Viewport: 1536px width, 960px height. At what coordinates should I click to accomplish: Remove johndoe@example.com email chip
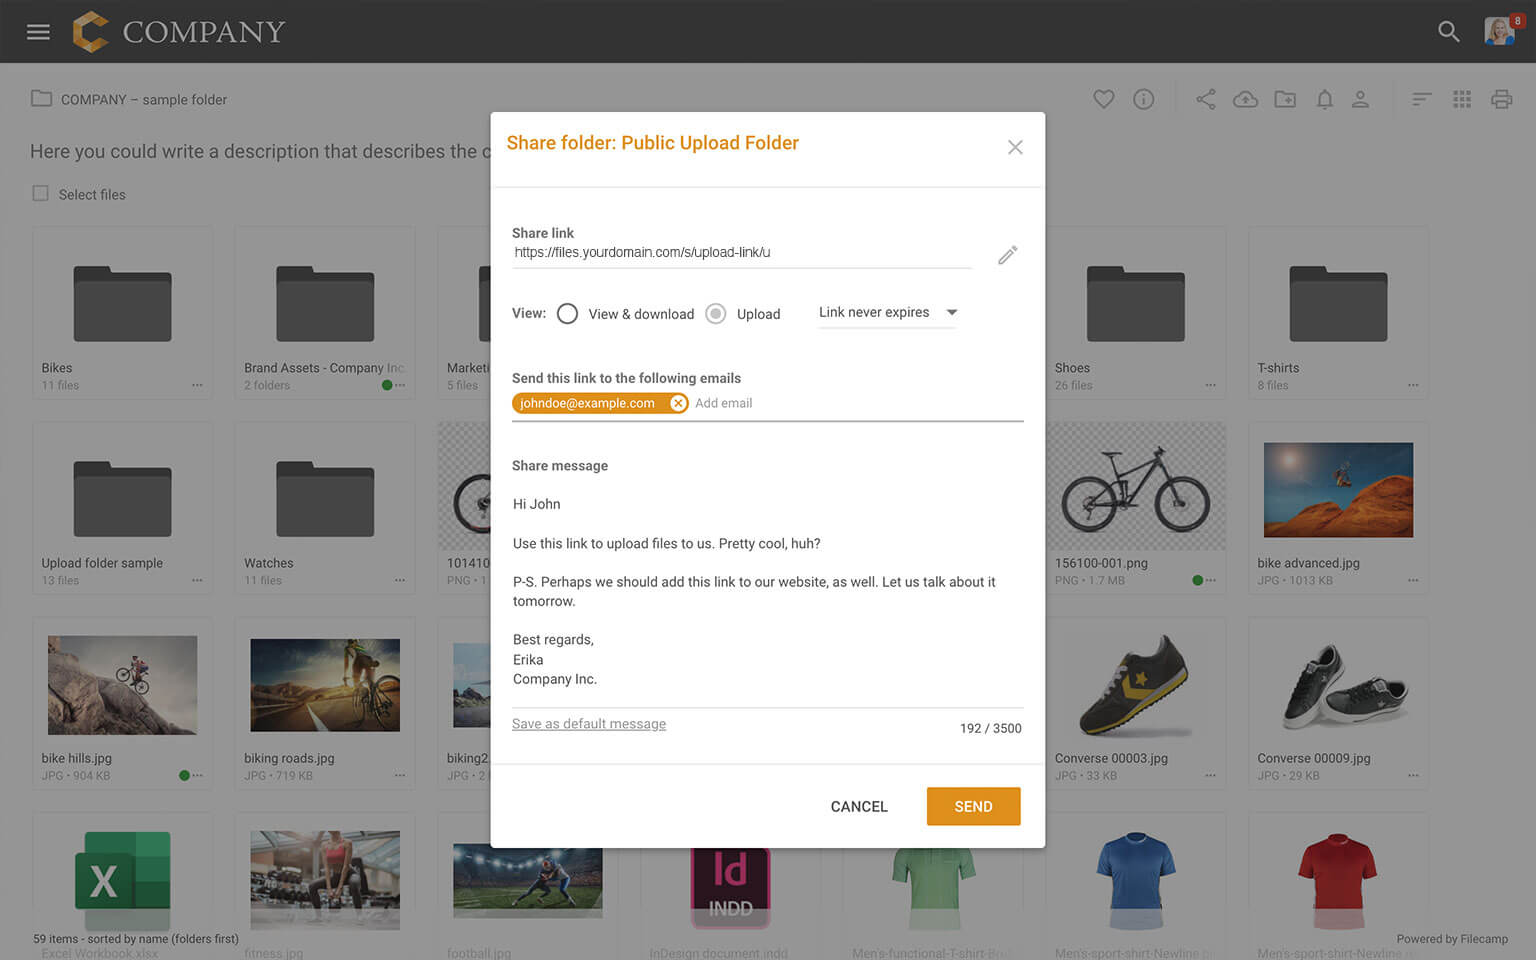point(678,403)
